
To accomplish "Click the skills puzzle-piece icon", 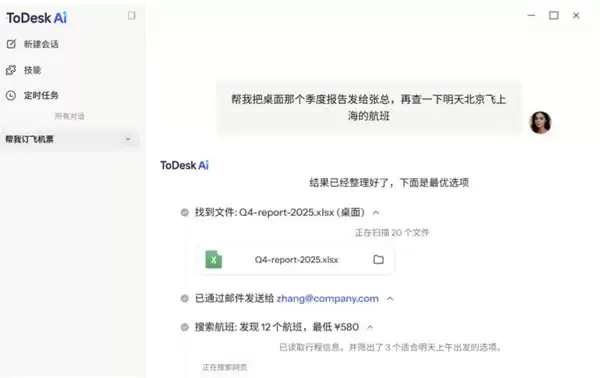I will 11,70.
